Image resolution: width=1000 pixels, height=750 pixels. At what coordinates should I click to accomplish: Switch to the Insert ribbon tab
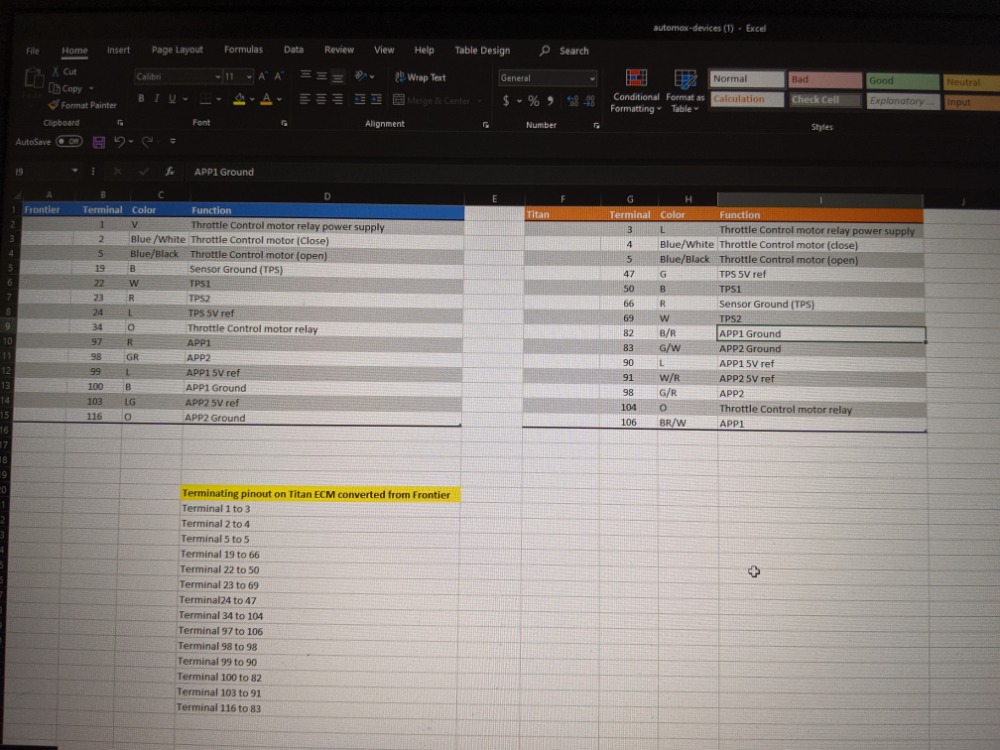(x=118, y=50)
